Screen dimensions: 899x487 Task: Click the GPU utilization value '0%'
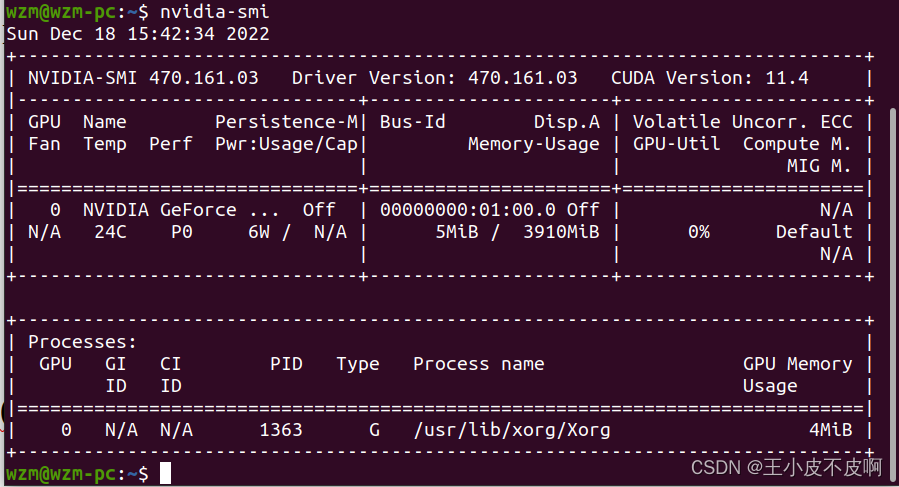tap(699, 232)
